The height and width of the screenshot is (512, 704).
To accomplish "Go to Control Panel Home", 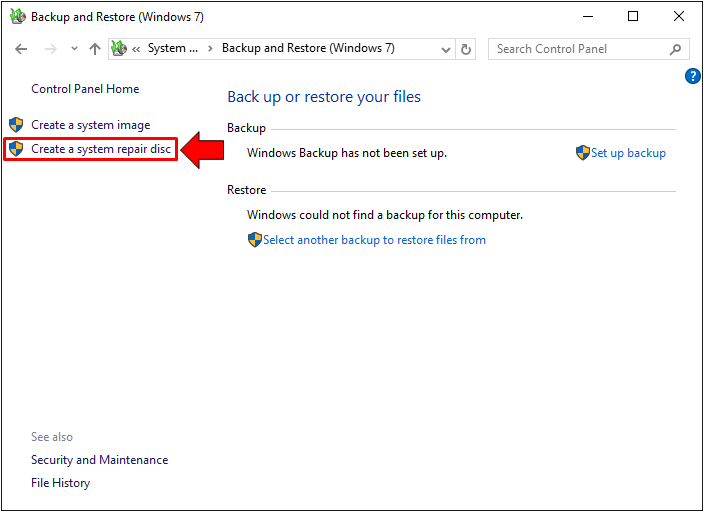I will point(85,89).
